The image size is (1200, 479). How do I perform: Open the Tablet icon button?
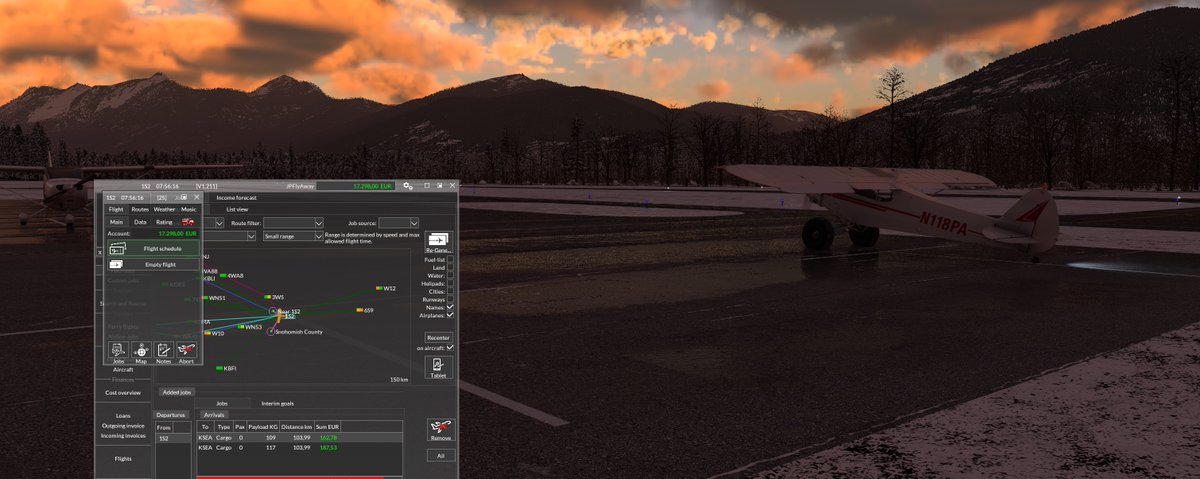pos(439,367)
